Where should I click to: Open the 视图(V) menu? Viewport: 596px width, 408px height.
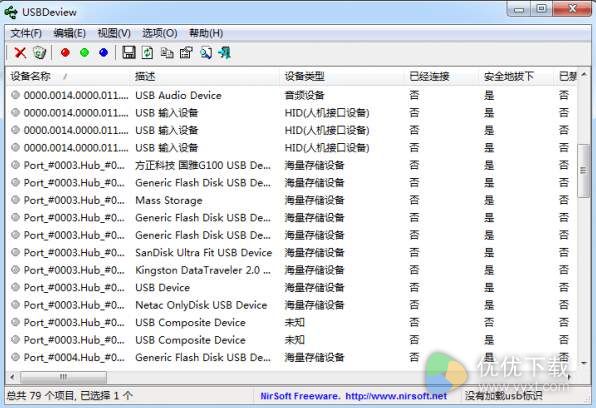[114, 33]
